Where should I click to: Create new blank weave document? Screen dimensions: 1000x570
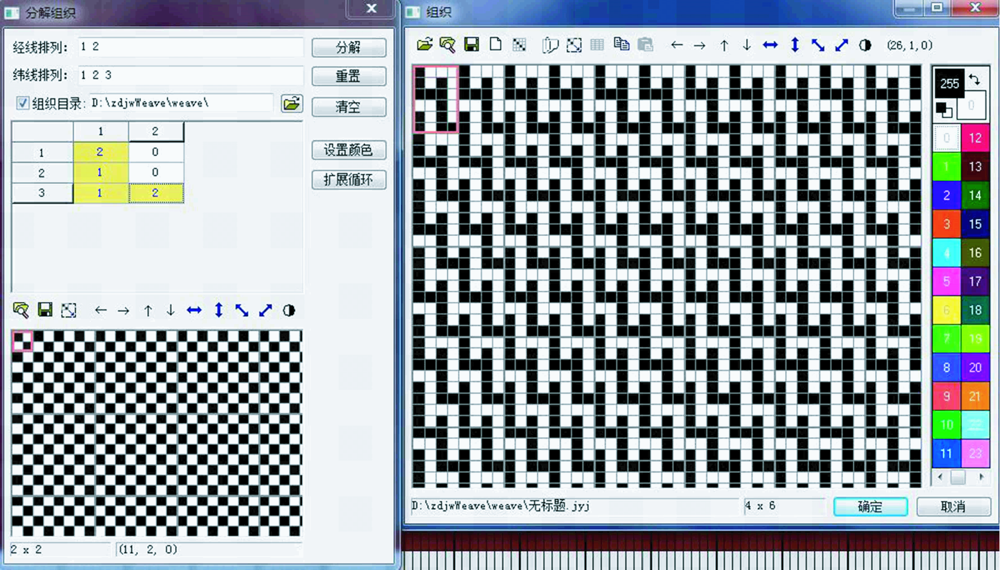pos(495,45)
